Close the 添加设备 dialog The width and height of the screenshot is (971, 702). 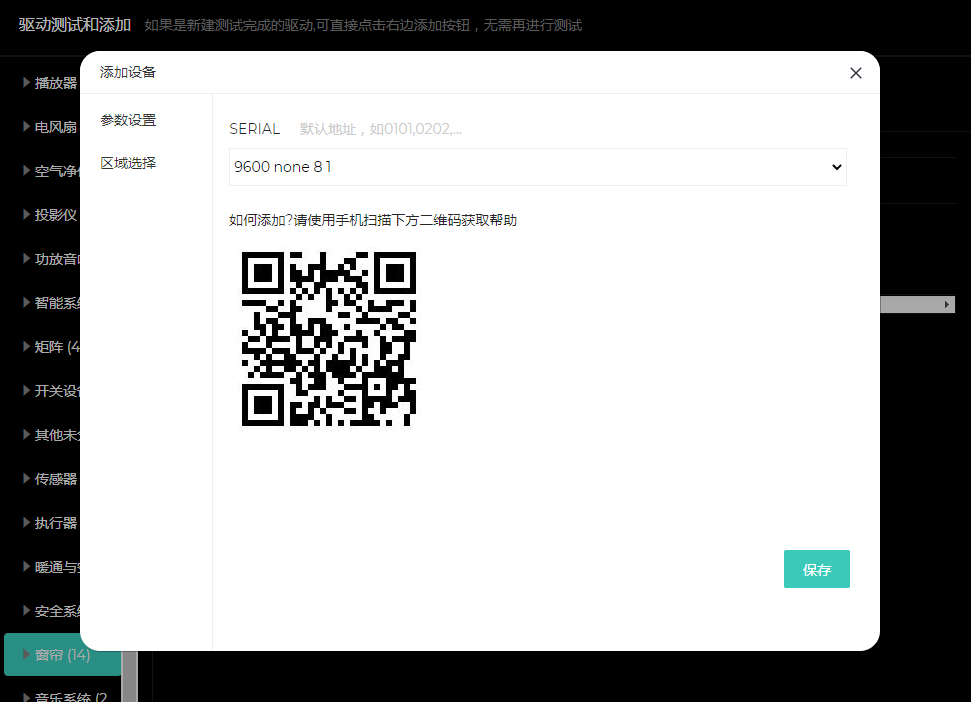coord(855,73)
